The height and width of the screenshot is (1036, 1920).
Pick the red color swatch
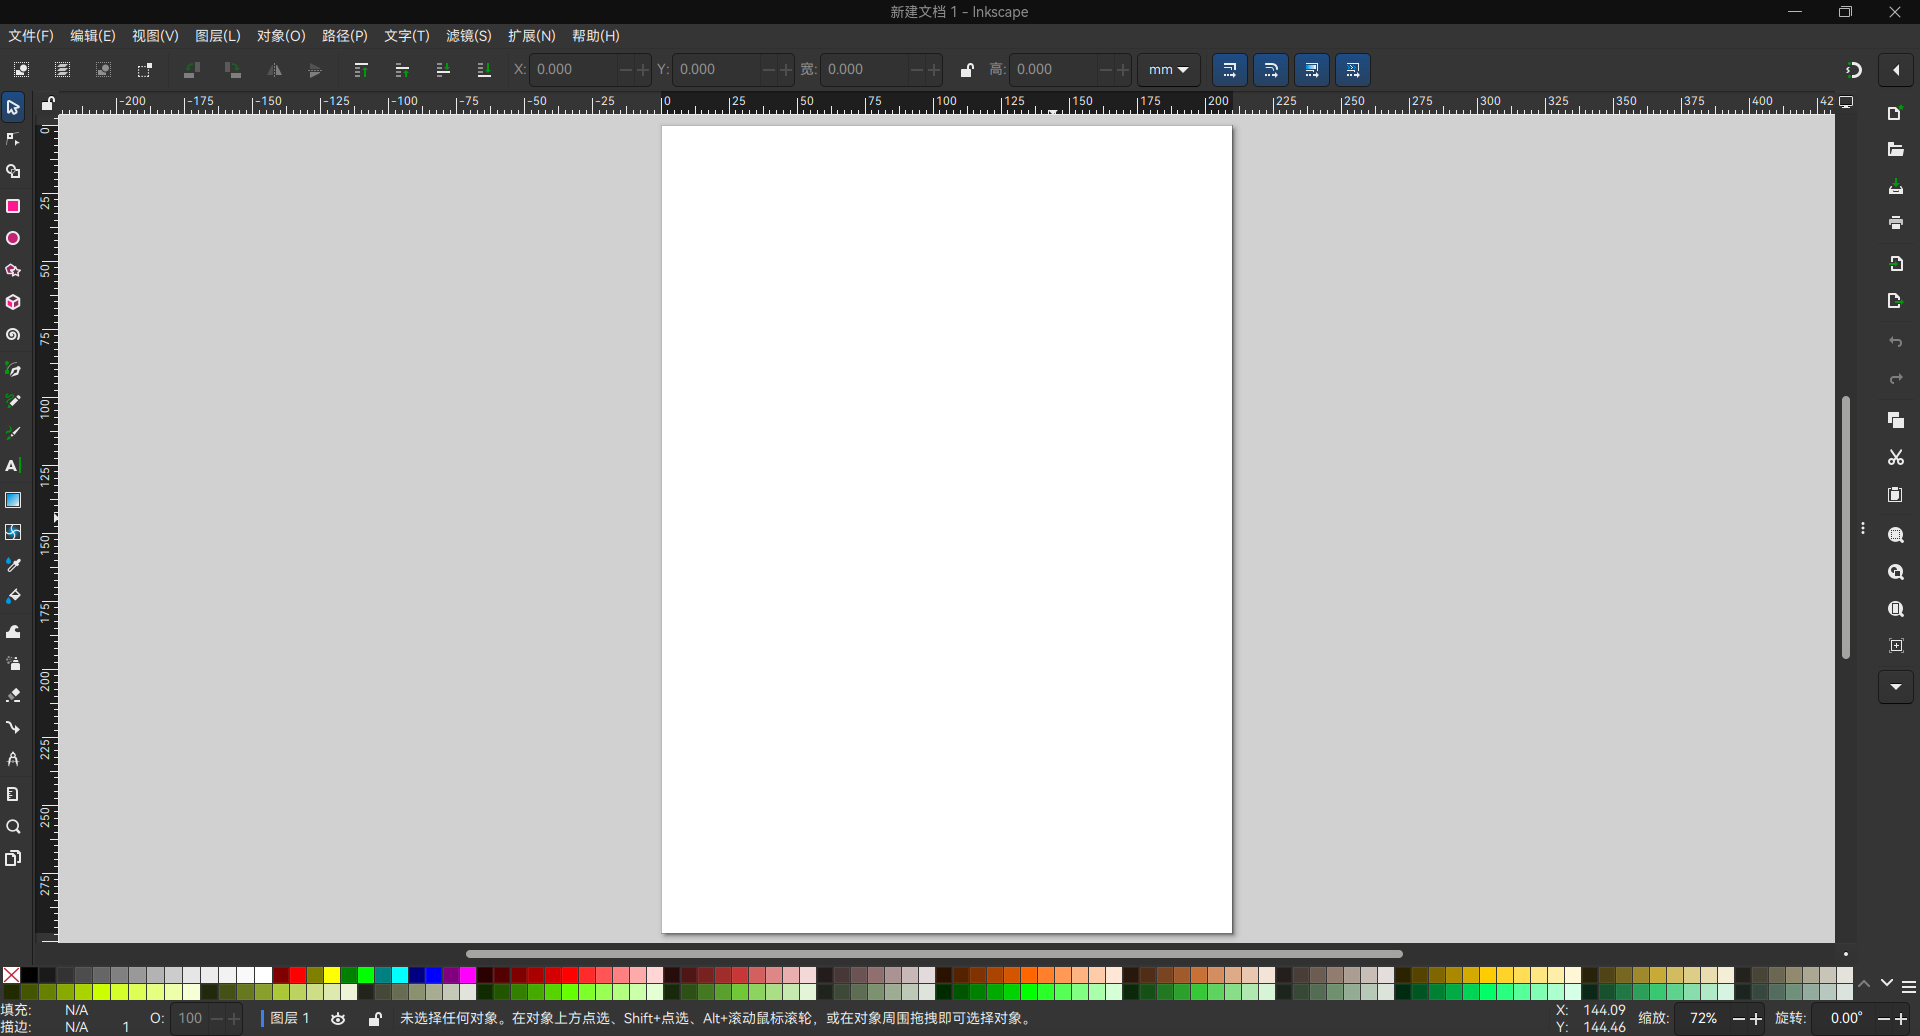point(298,975)
